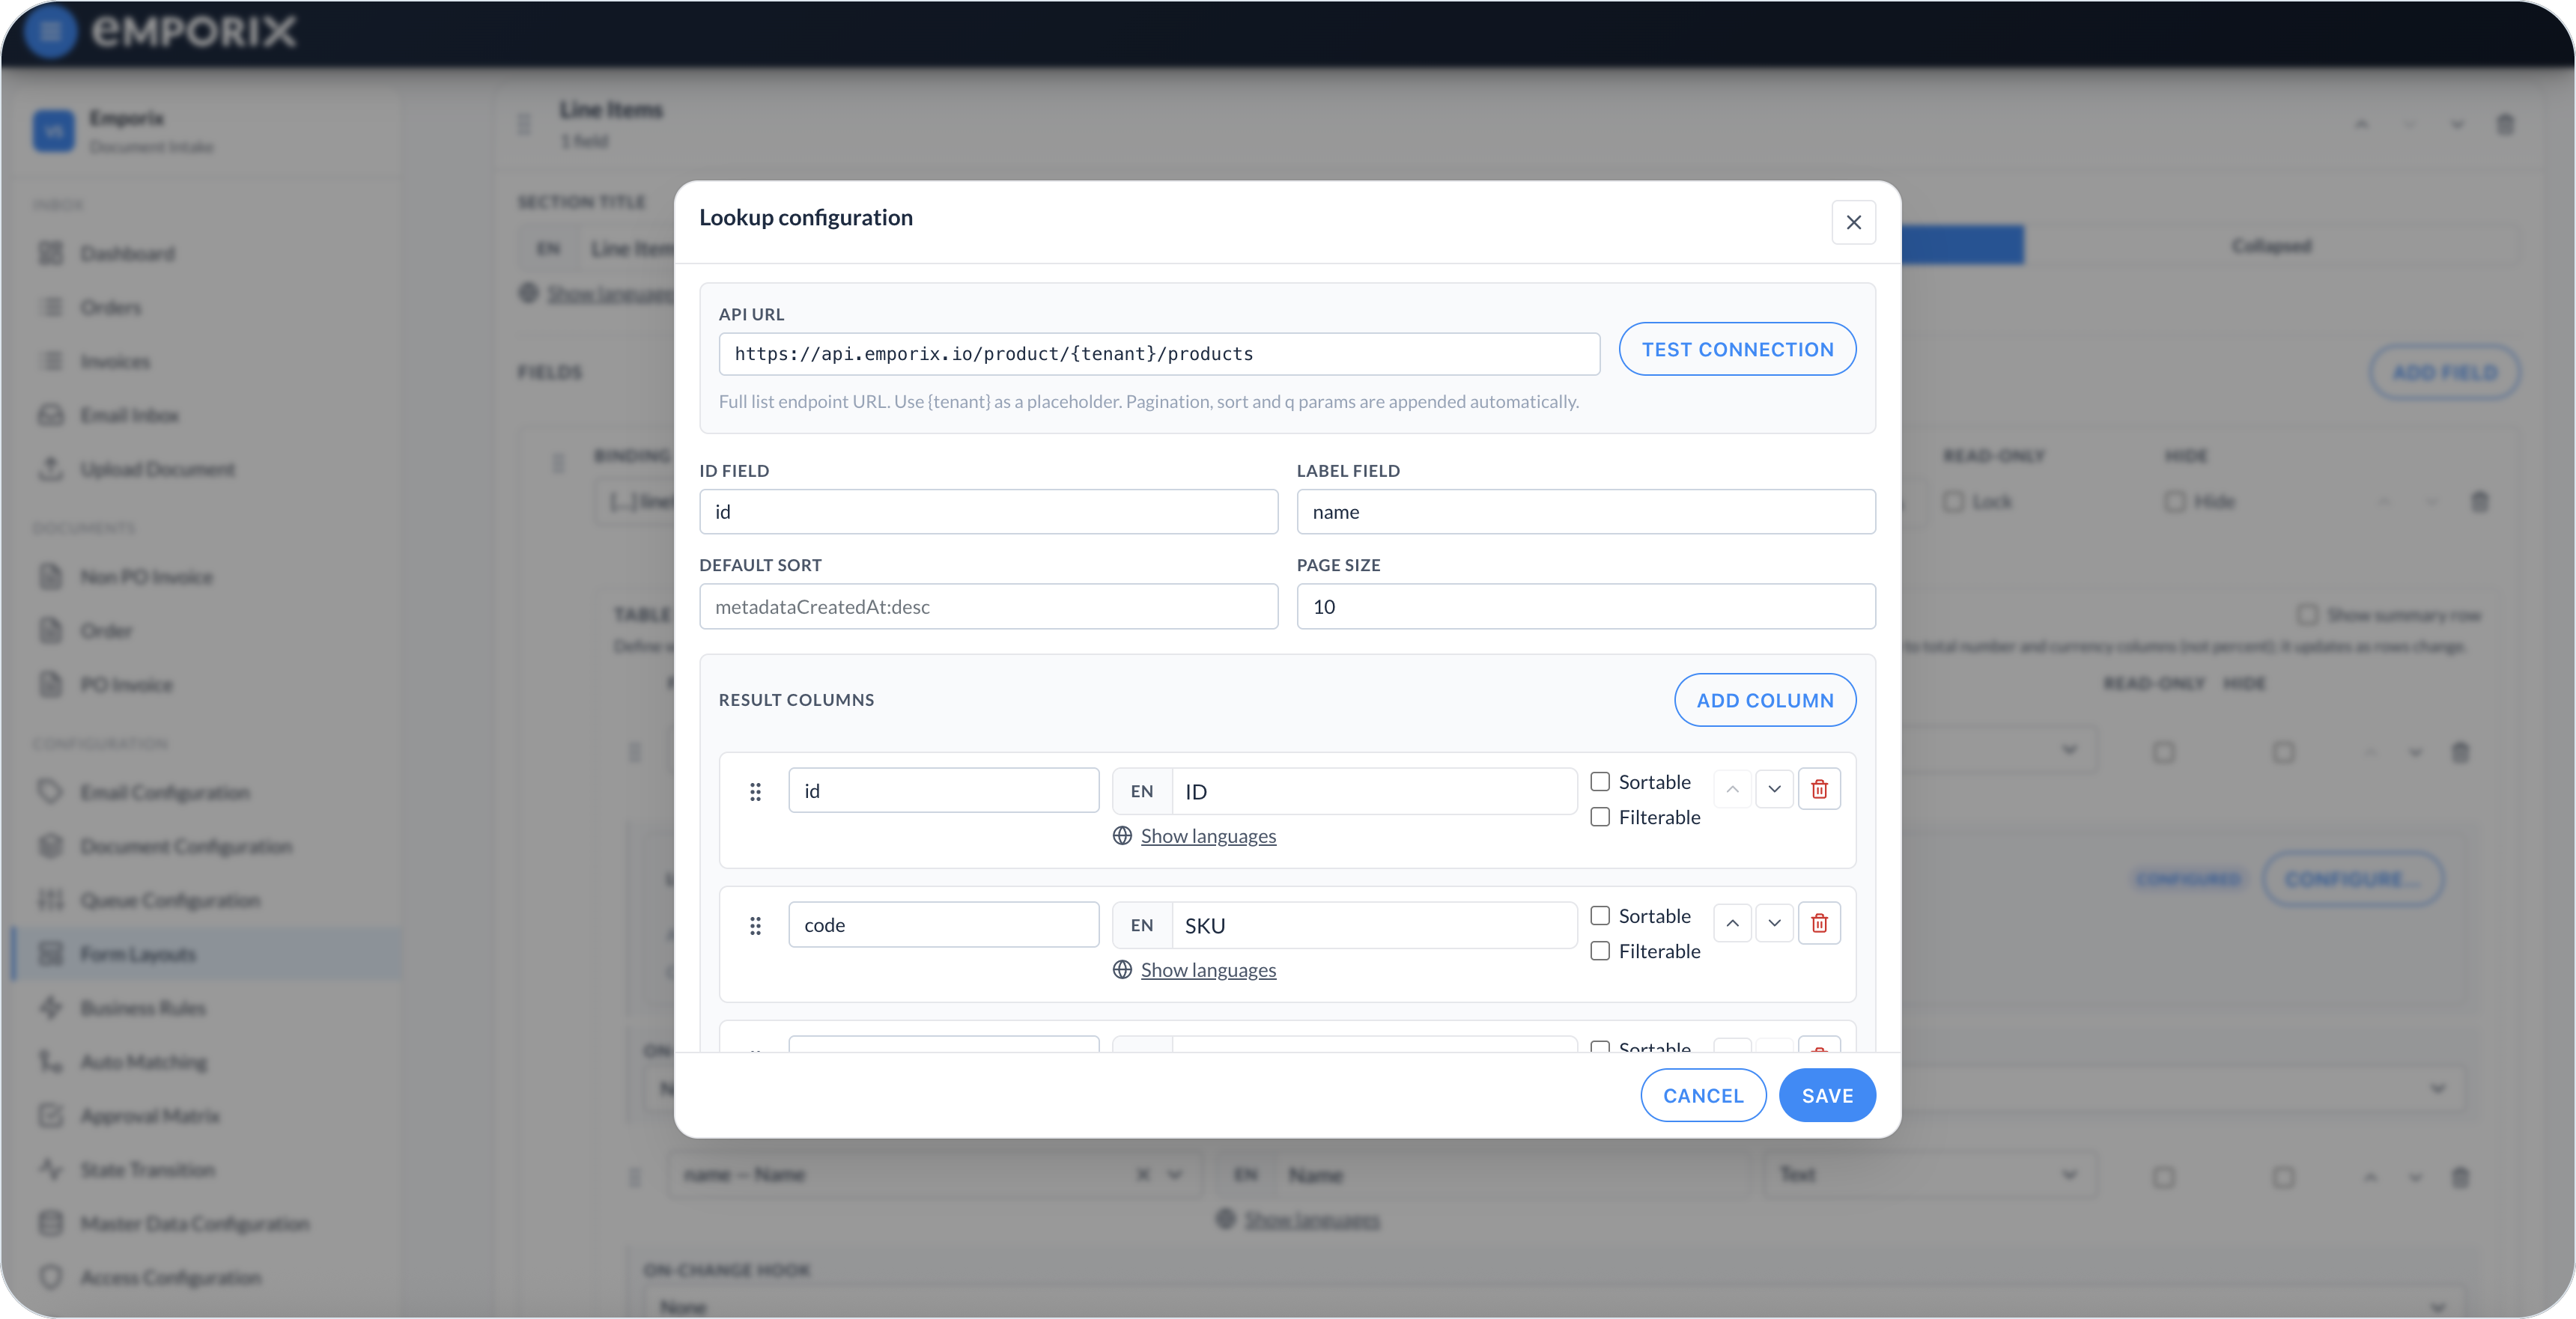The image size is (2576, 1319).
Task: Enable Sortable for the SKU column
Action: pos(1600,916)
